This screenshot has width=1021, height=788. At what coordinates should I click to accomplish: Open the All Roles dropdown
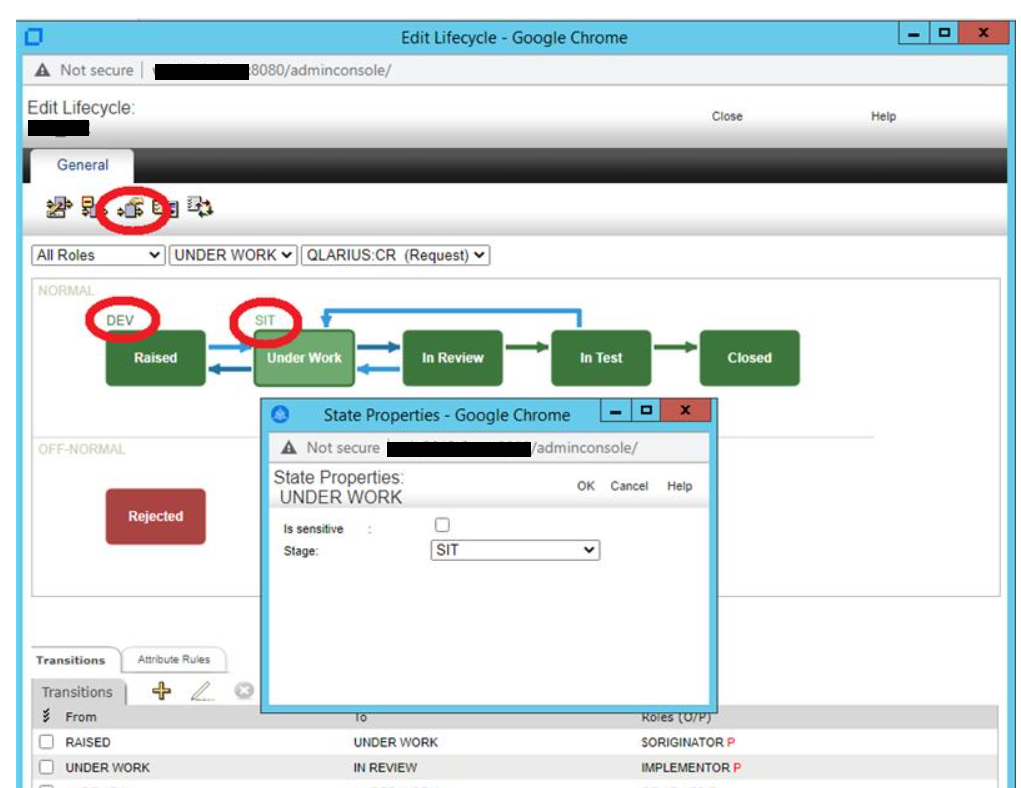point(98,255)
